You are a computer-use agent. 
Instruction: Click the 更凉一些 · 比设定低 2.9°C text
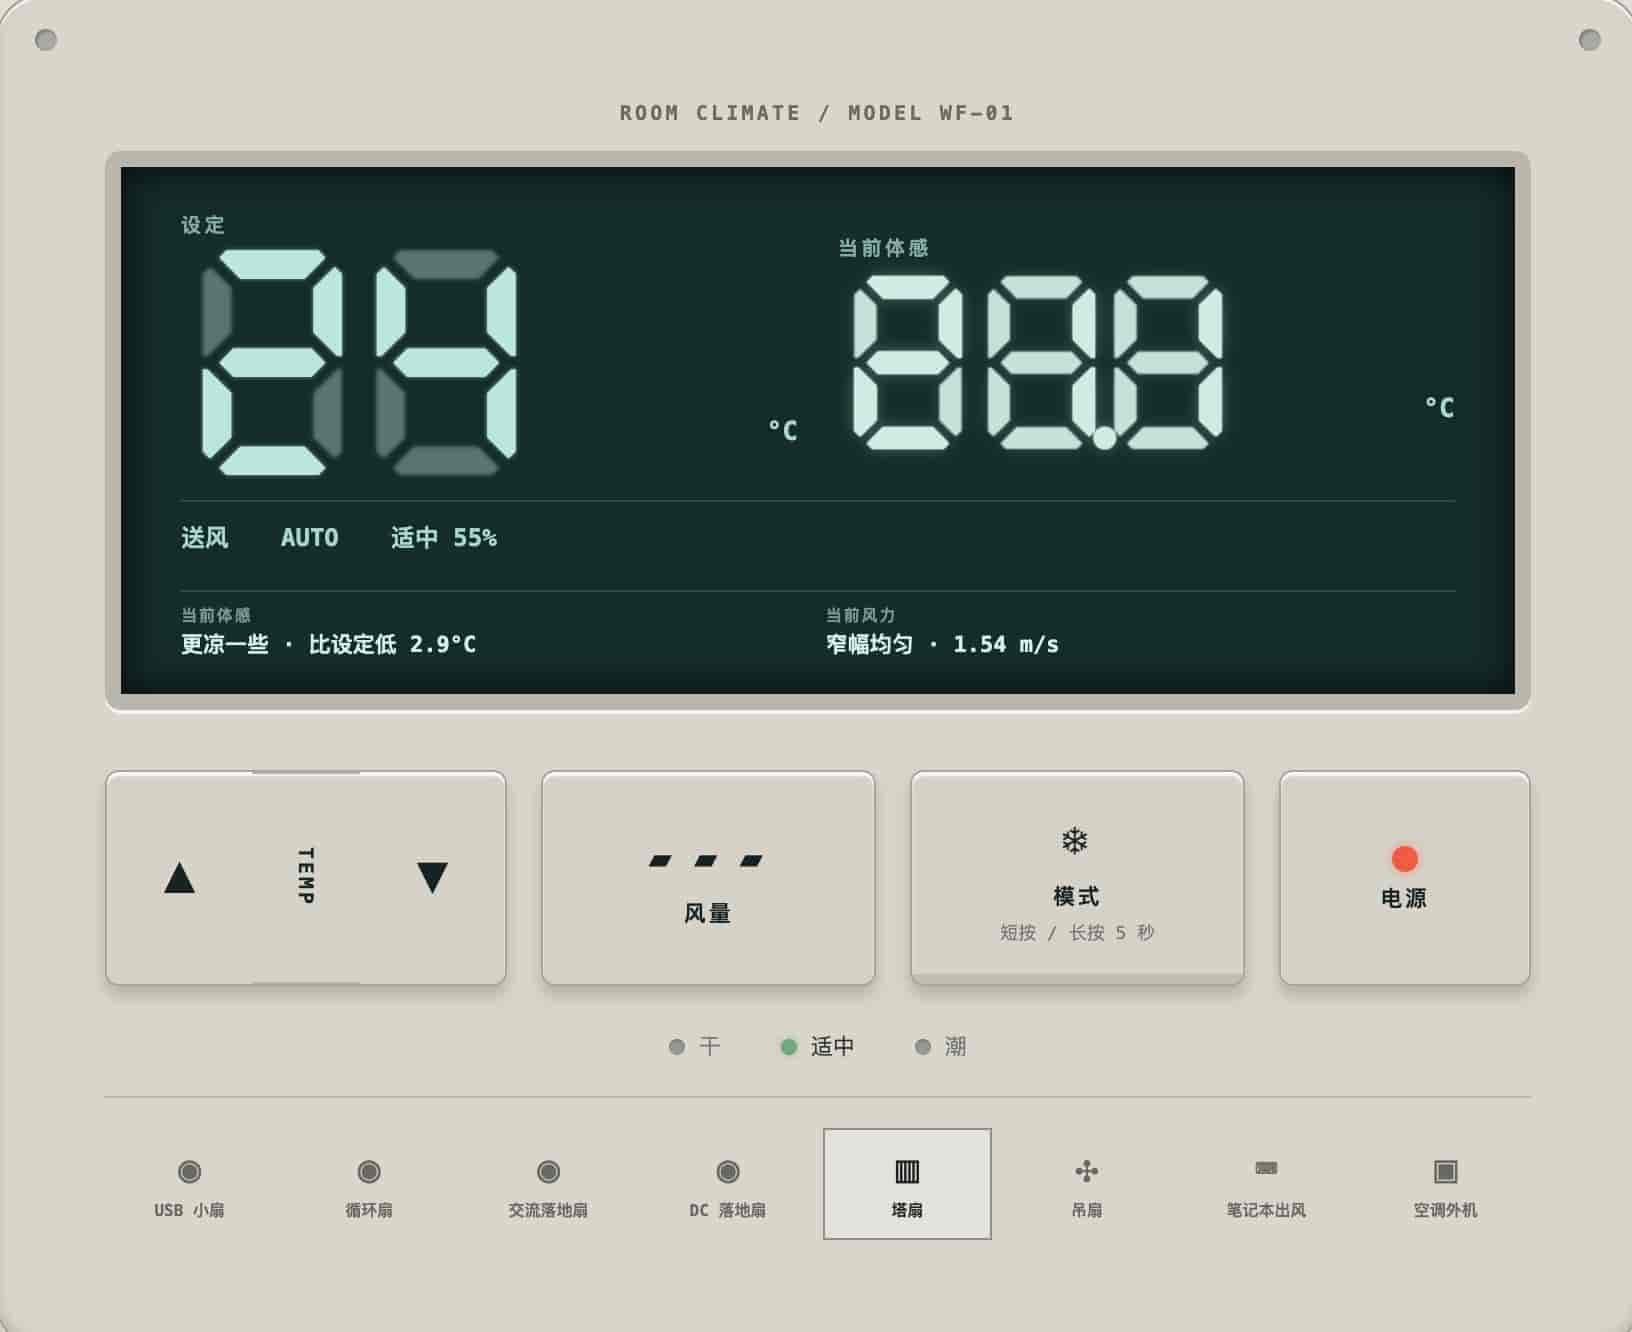point(328,644)
